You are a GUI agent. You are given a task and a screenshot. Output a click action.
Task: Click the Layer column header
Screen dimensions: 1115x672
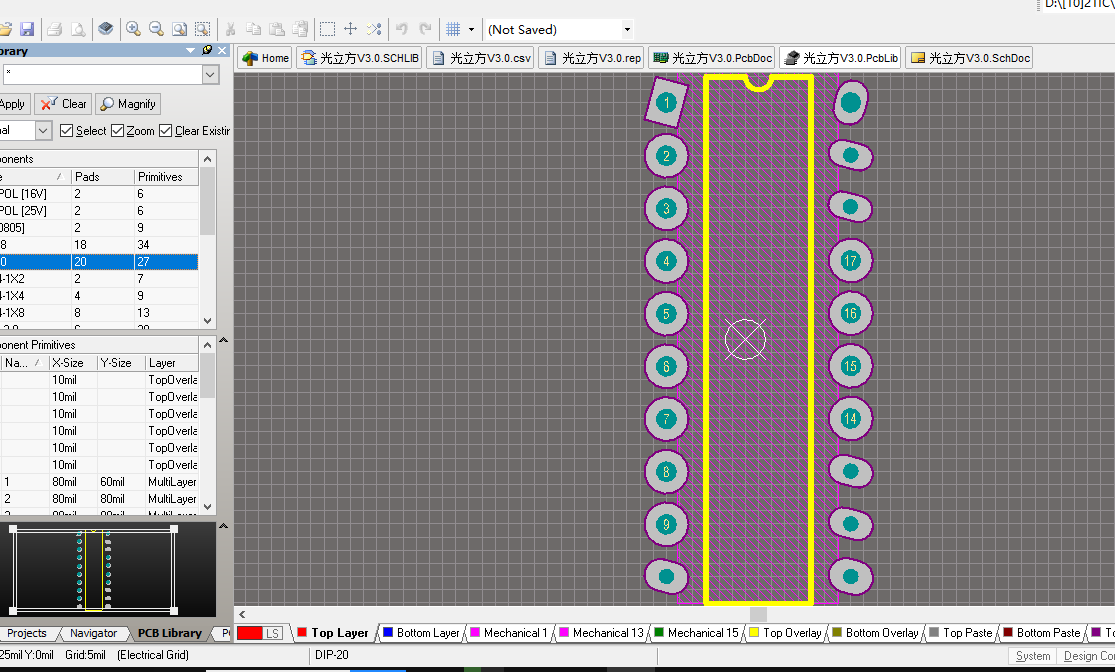pos(172,363)
